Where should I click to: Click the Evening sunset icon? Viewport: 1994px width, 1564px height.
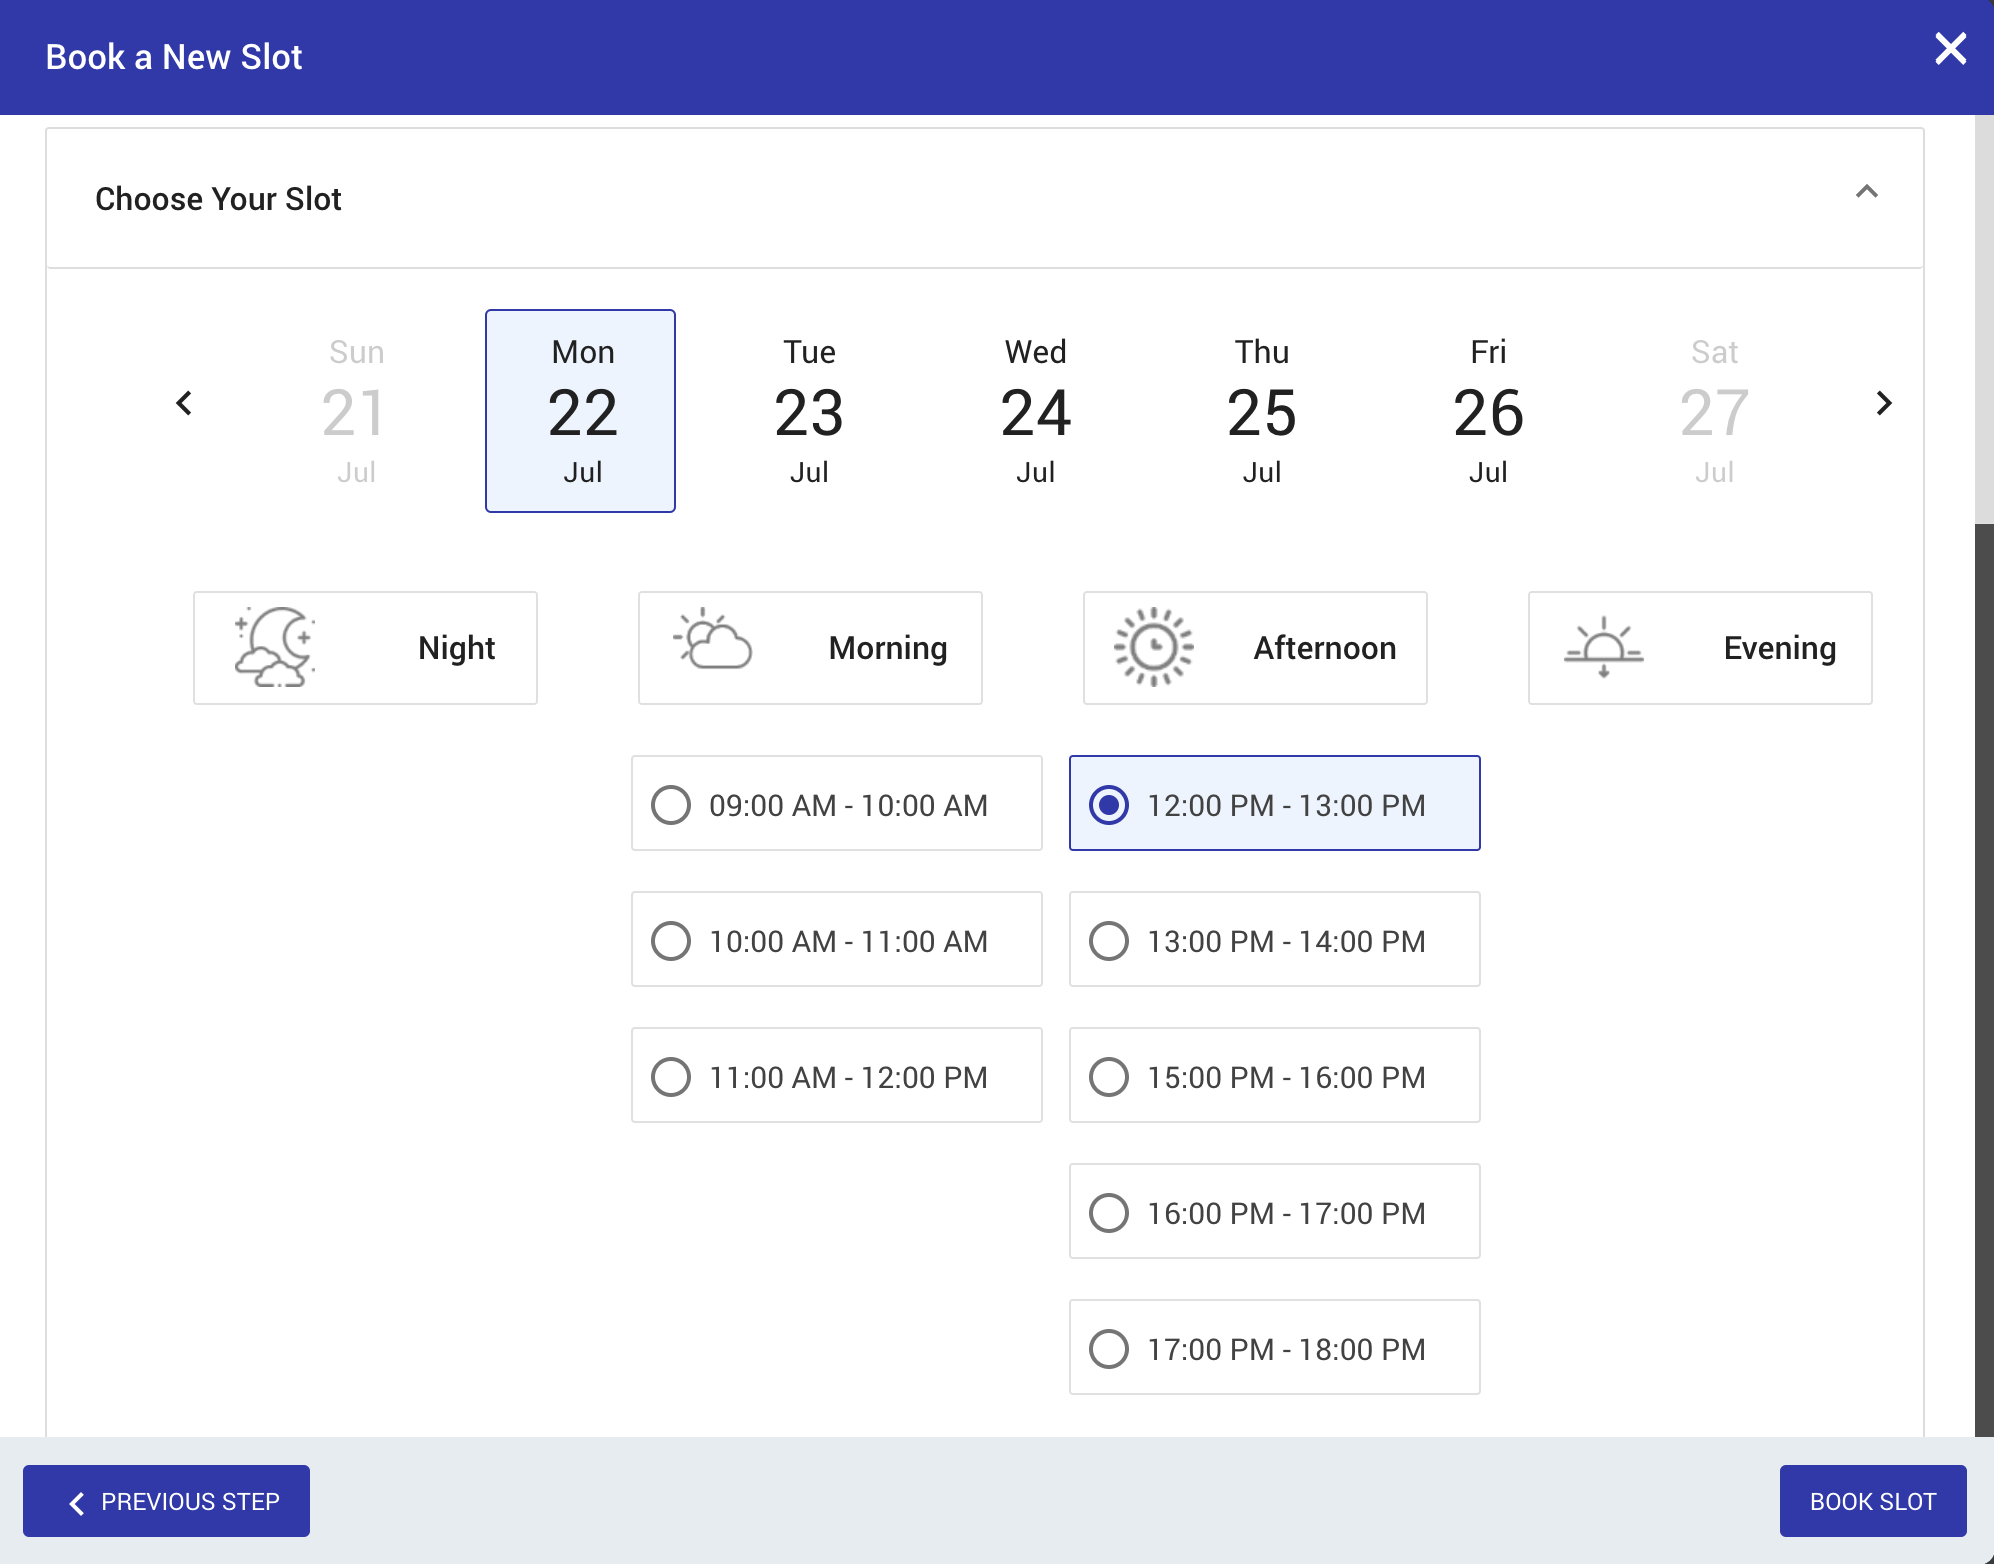tap(1604, 647)
